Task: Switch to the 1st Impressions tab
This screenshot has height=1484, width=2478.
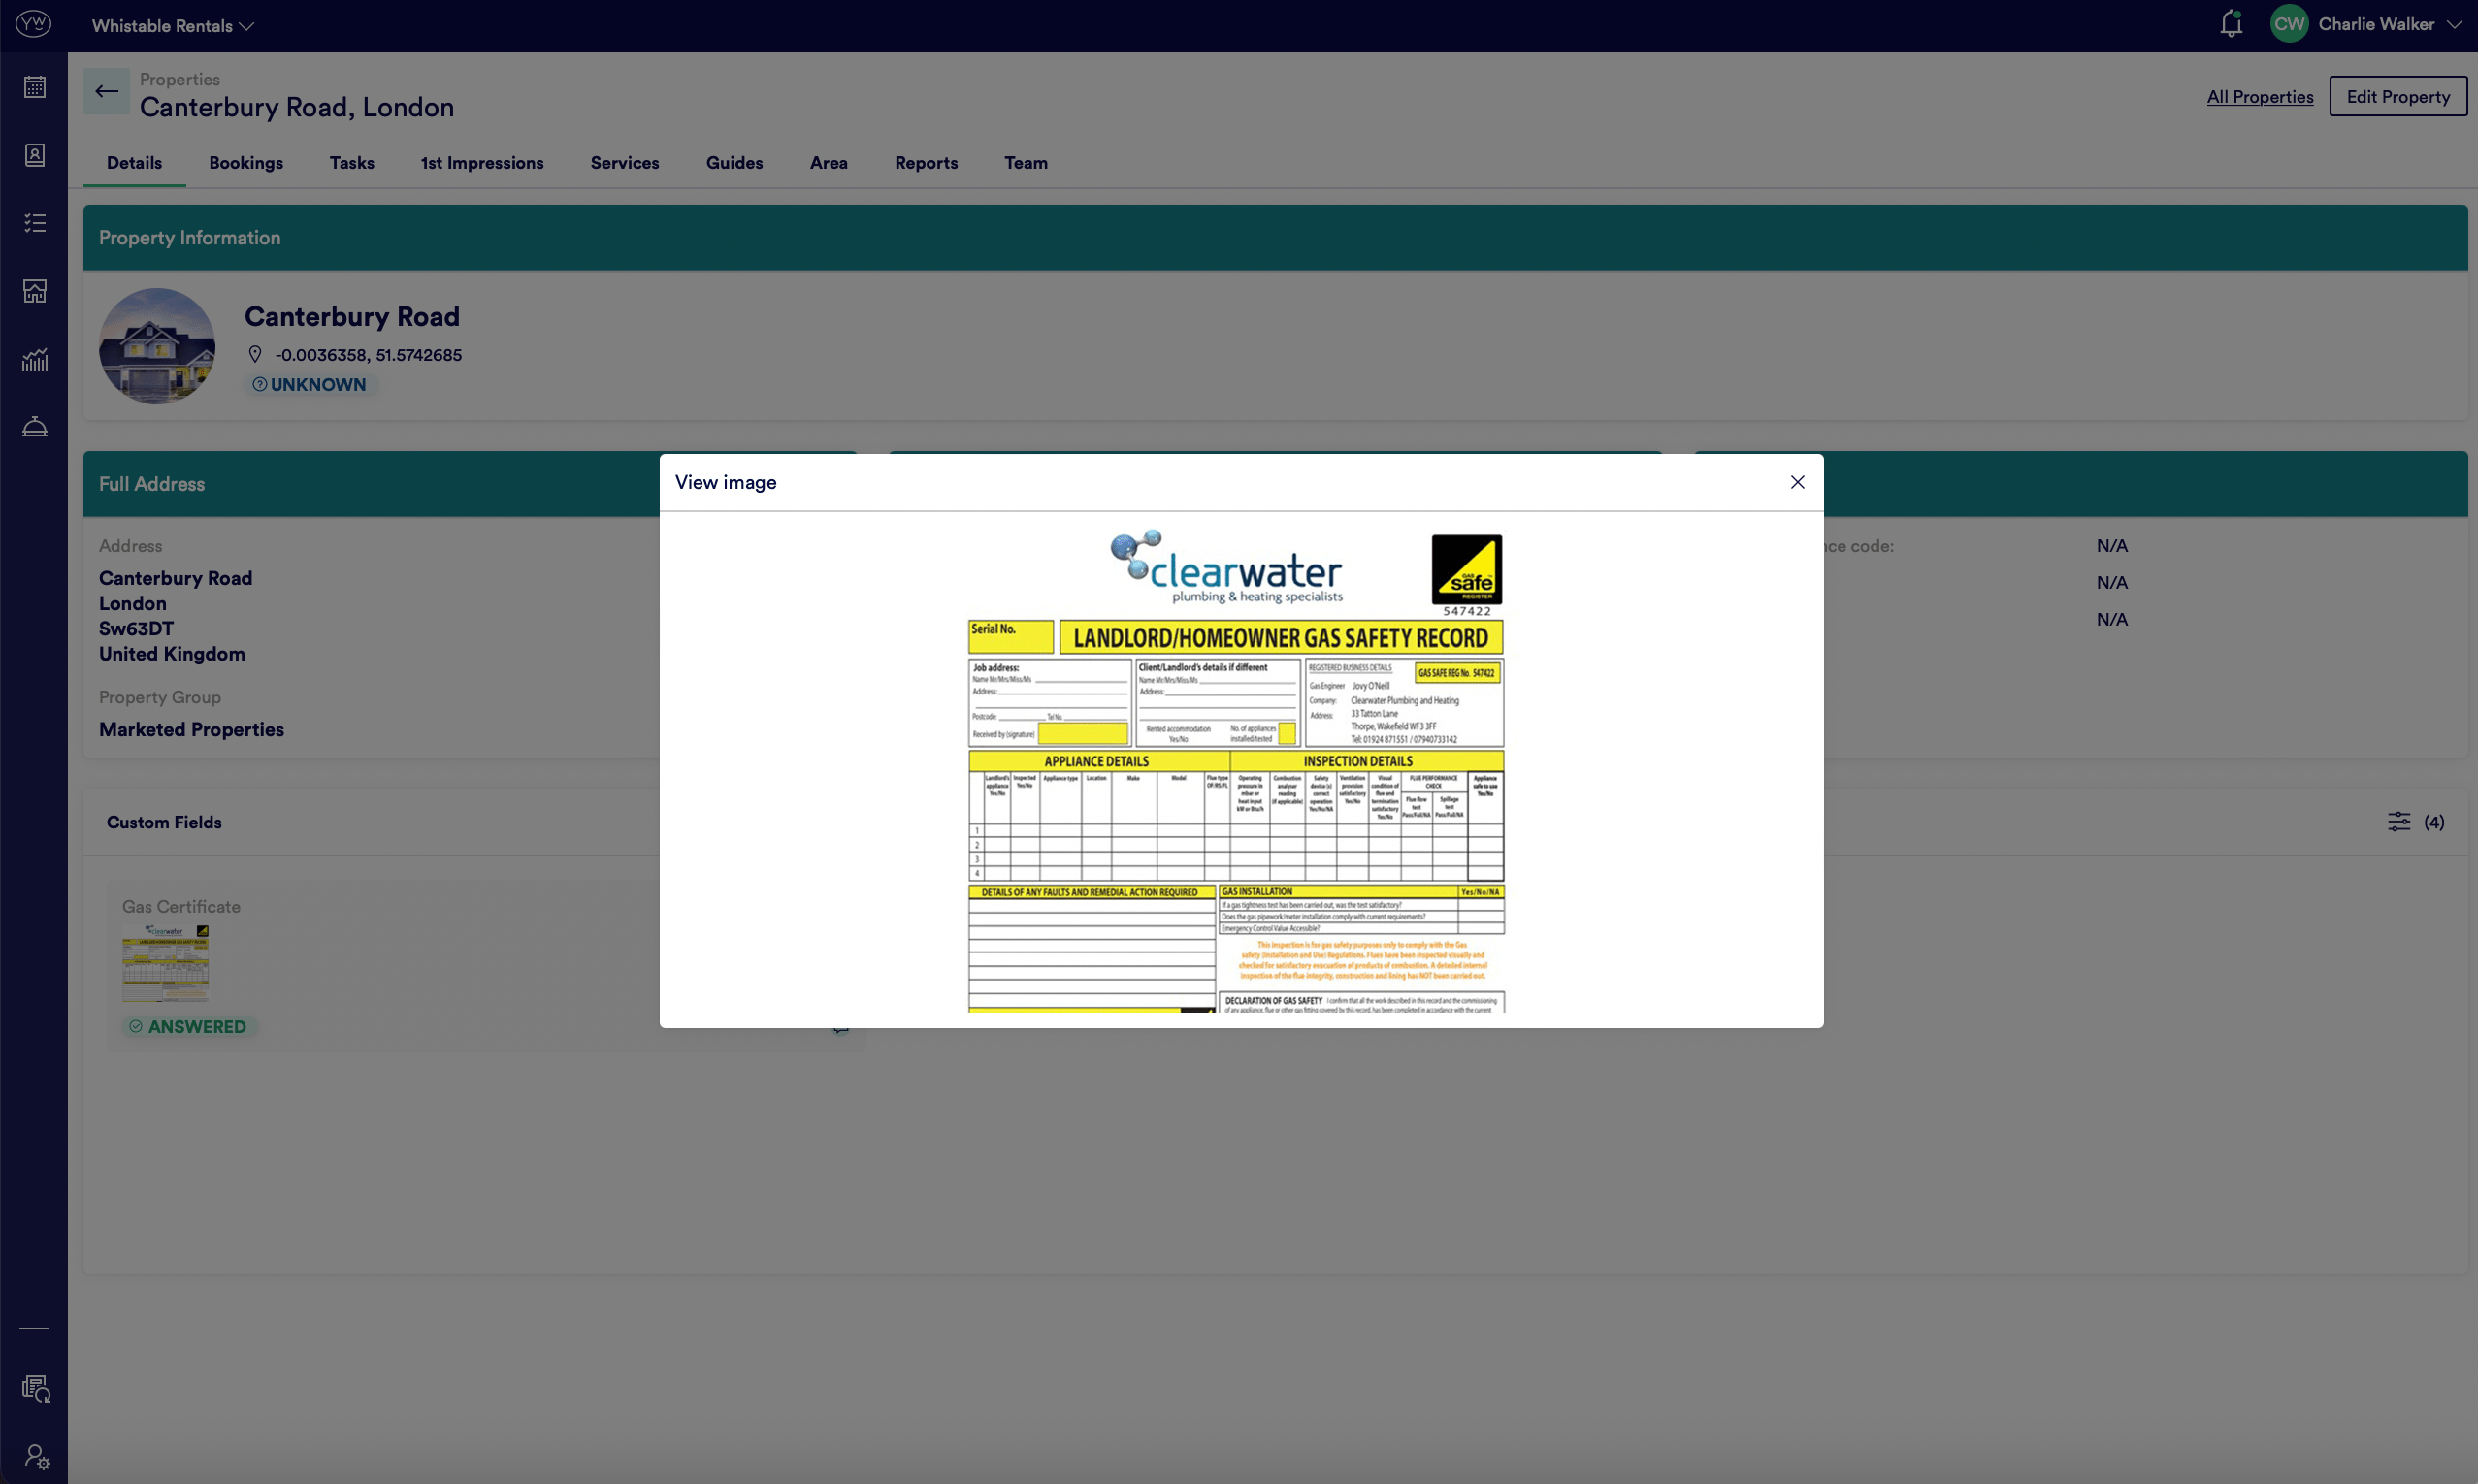Action: click(482, 163)
